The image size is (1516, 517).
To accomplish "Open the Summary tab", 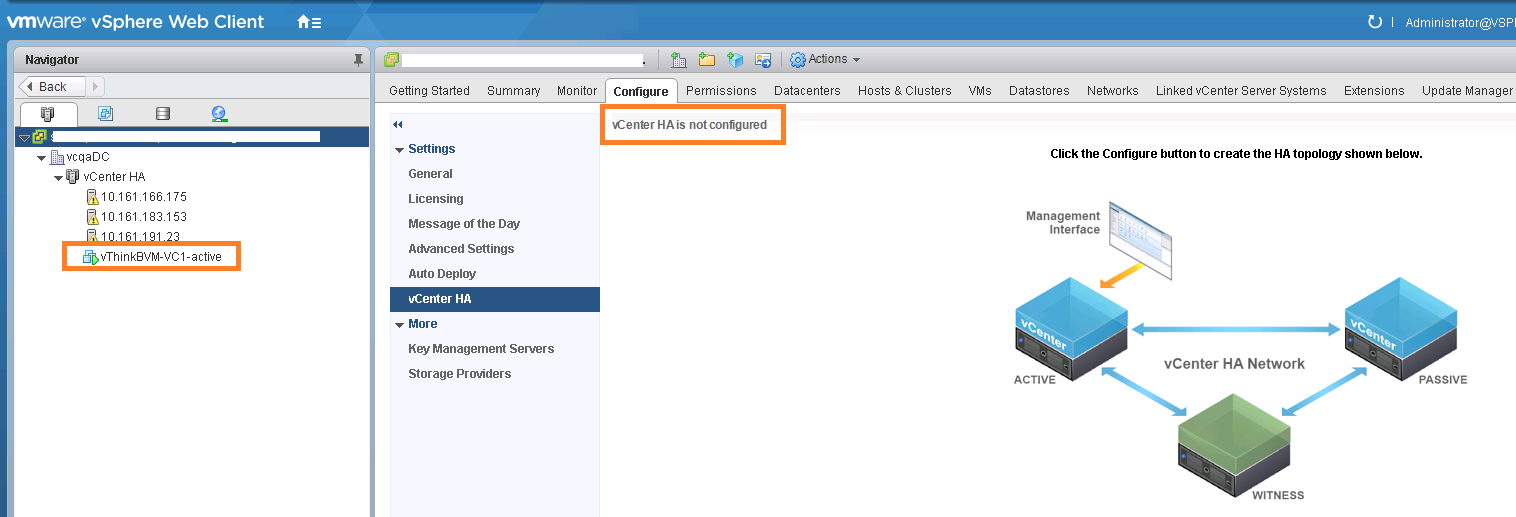I will click(513, 91).
